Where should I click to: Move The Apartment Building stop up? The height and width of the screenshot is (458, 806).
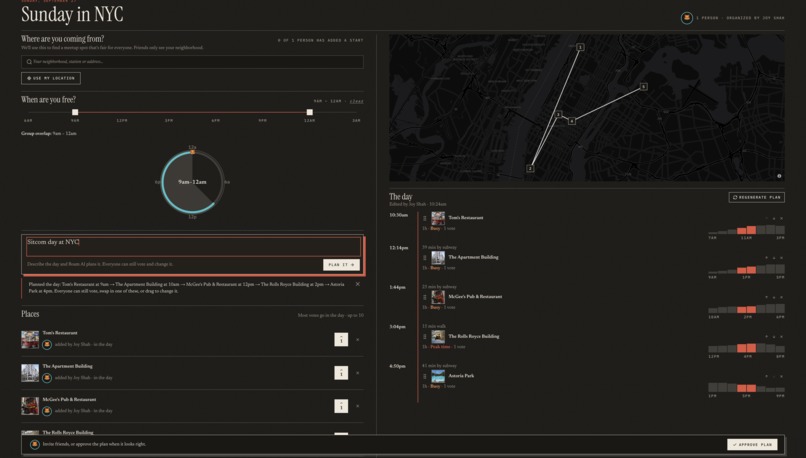click(766, 258)
